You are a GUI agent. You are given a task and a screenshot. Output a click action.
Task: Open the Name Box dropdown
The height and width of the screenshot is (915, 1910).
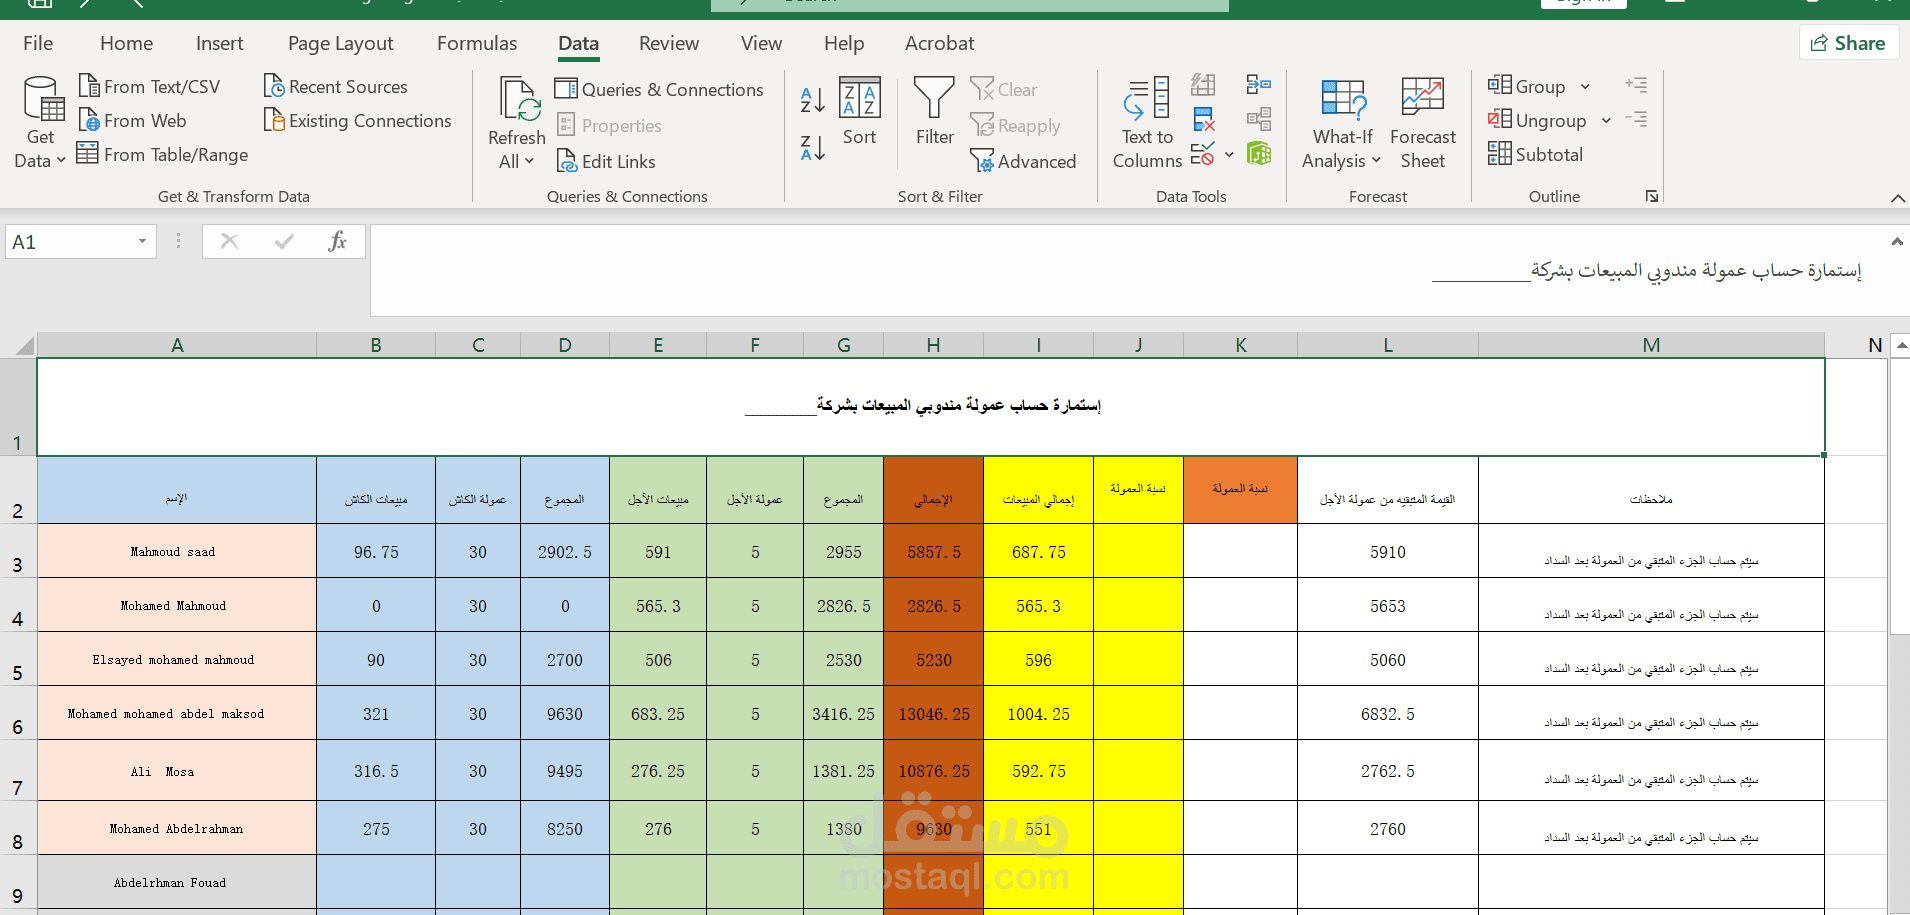[x=142, y=241]
